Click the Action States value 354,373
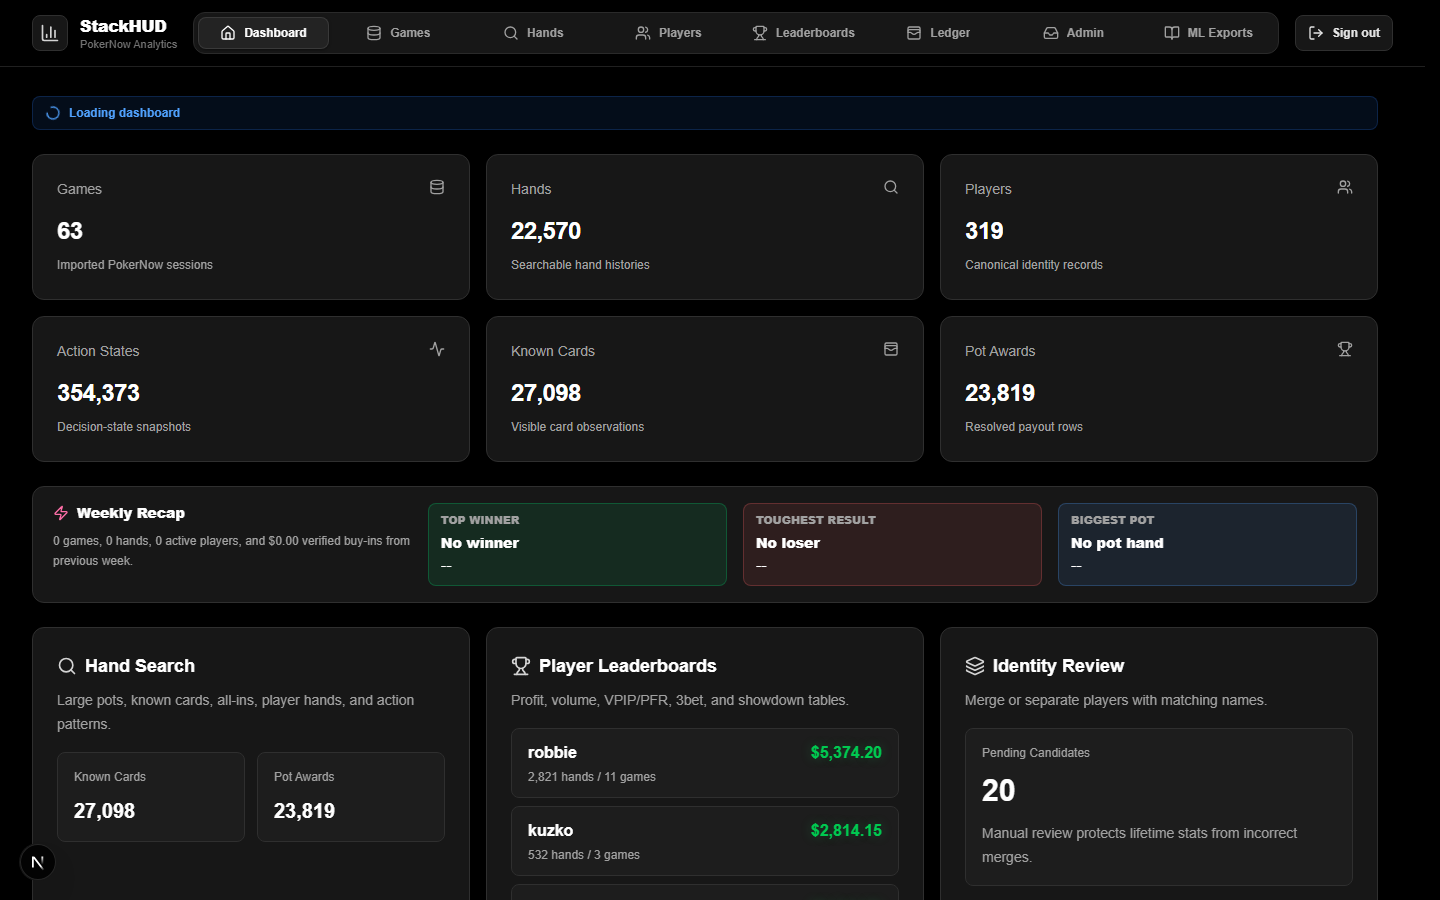The image size is (1440, 900). [x=98, y=393]
